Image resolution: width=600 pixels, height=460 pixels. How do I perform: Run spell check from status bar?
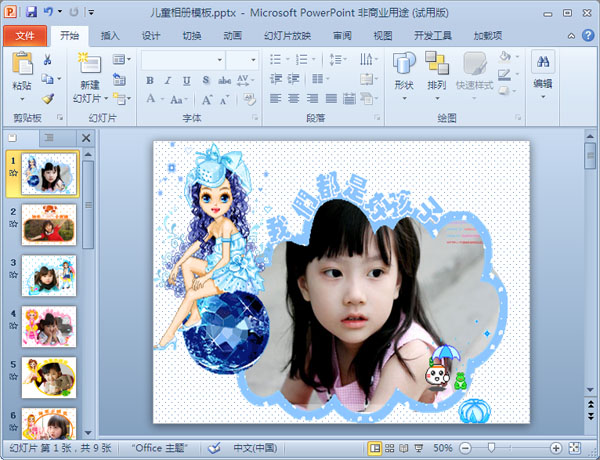(214, 448)
